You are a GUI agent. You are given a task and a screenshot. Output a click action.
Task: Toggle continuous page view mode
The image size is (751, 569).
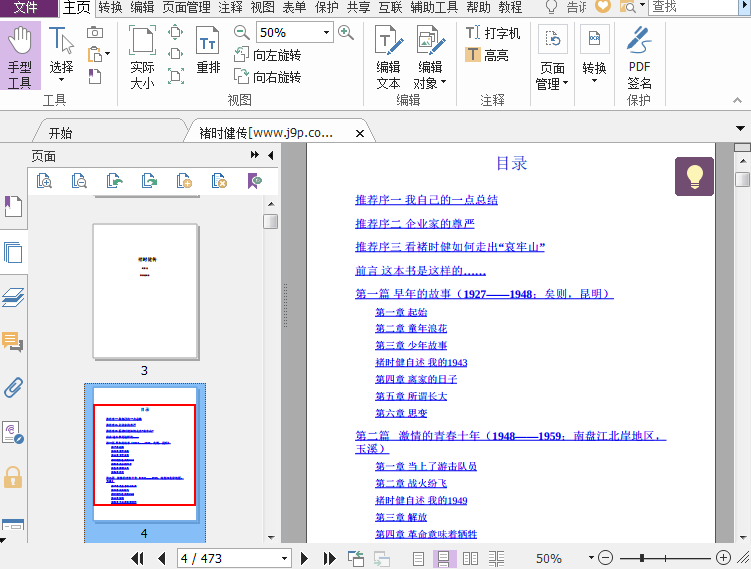click(x=444, y=558)
